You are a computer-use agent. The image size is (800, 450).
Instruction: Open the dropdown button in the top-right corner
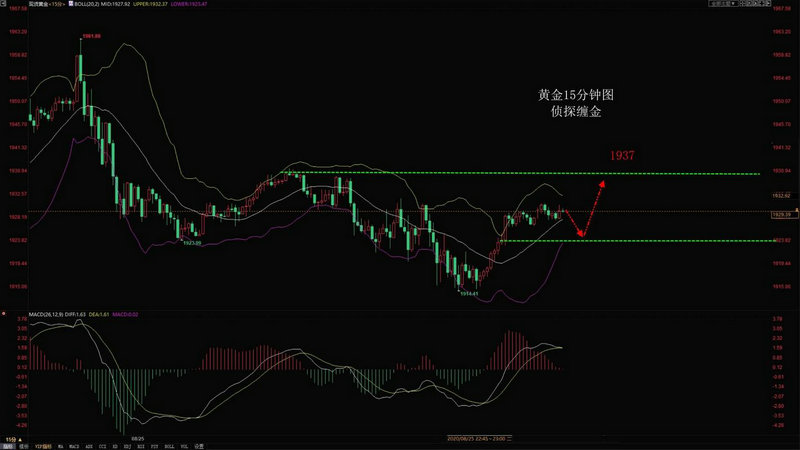[723, 3]
